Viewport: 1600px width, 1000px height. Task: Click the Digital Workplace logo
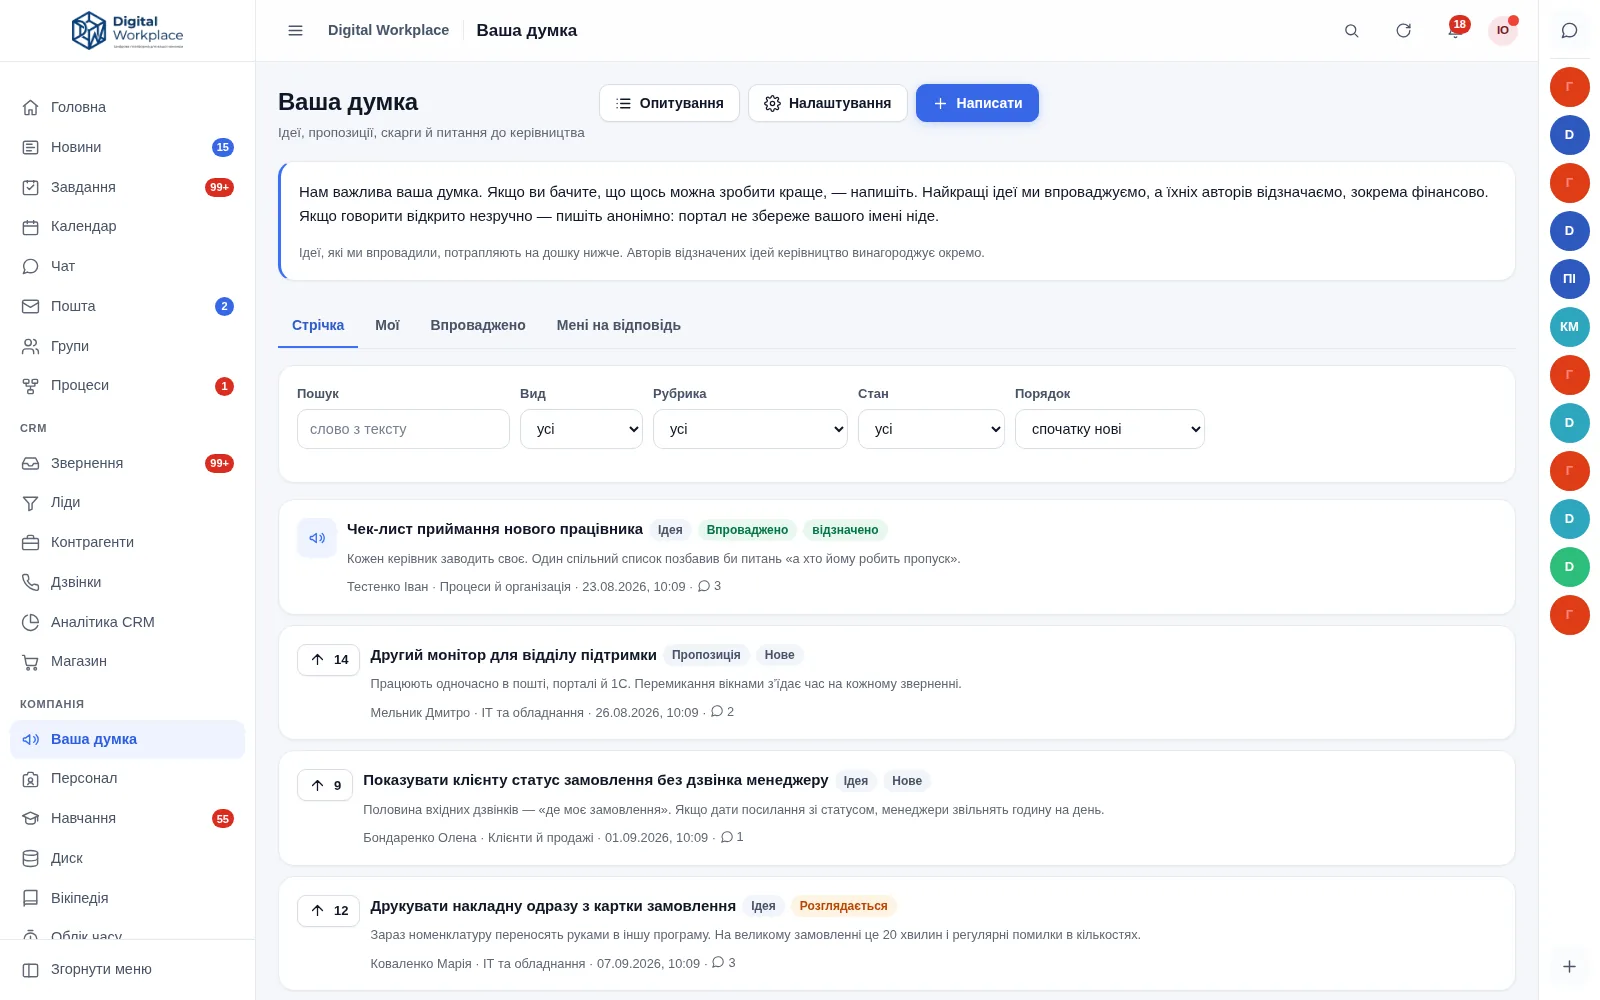(127, 30)
